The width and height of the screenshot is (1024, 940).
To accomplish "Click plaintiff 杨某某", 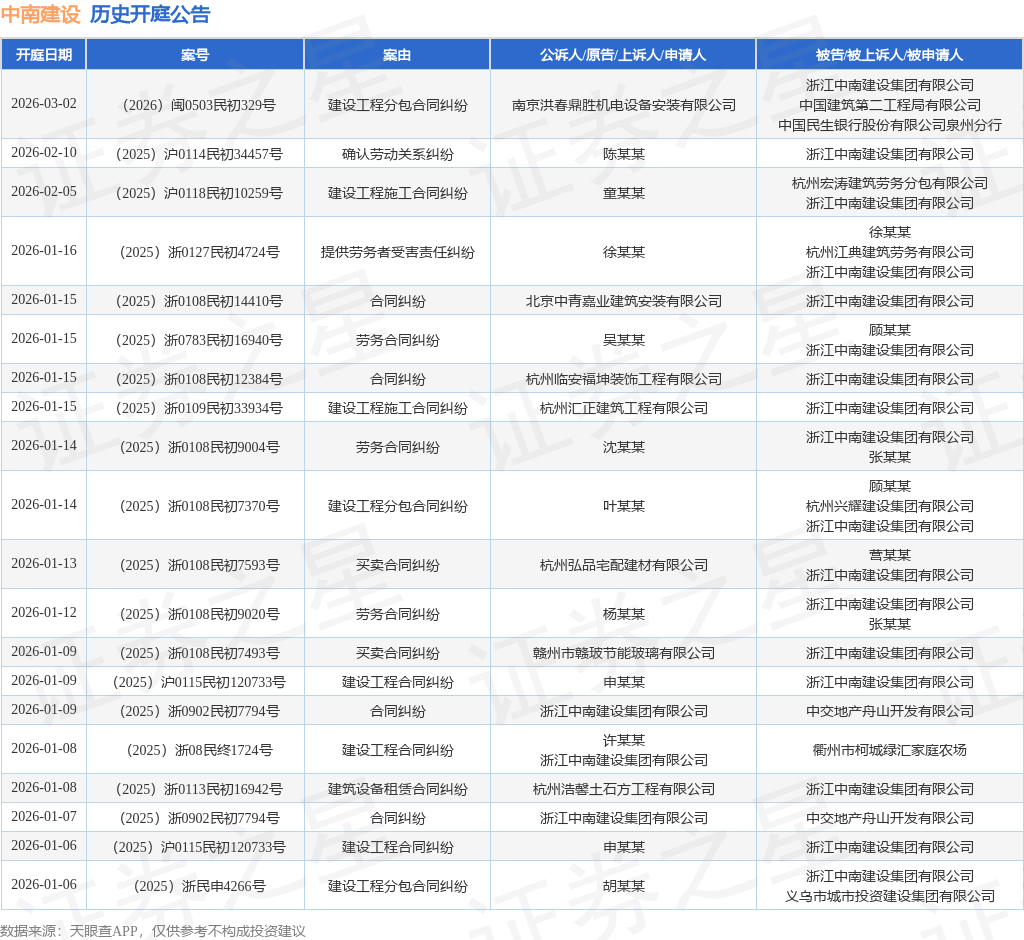I will [x=624, y=614].
